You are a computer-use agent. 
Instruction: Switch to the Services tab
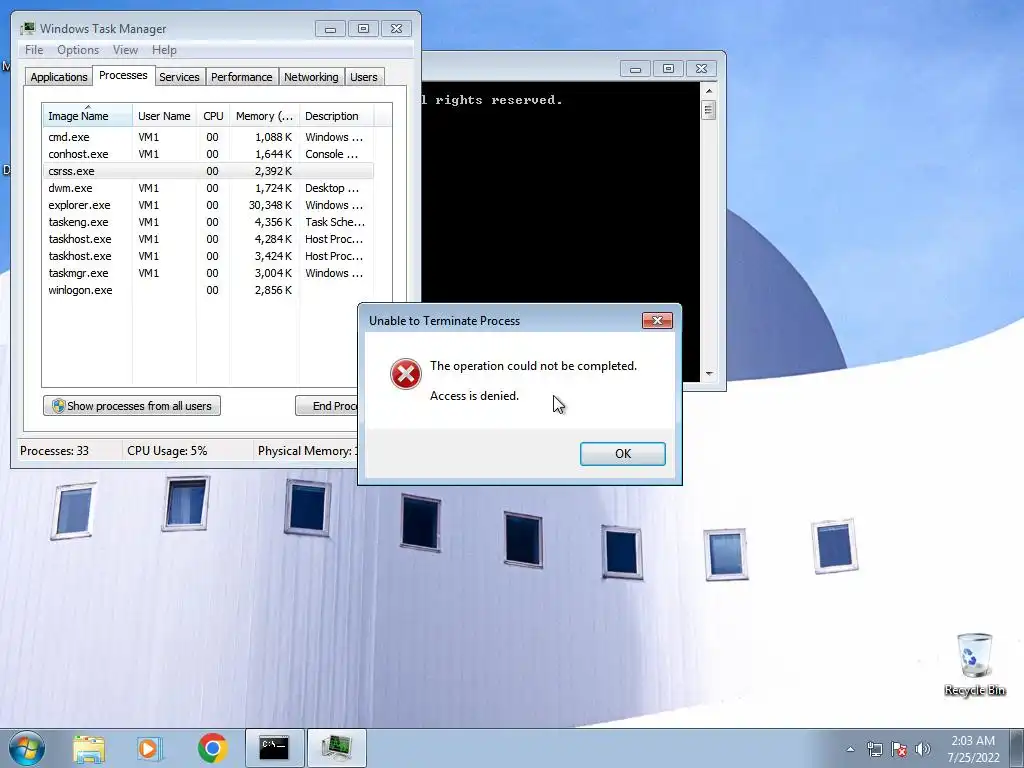(179, 77)
